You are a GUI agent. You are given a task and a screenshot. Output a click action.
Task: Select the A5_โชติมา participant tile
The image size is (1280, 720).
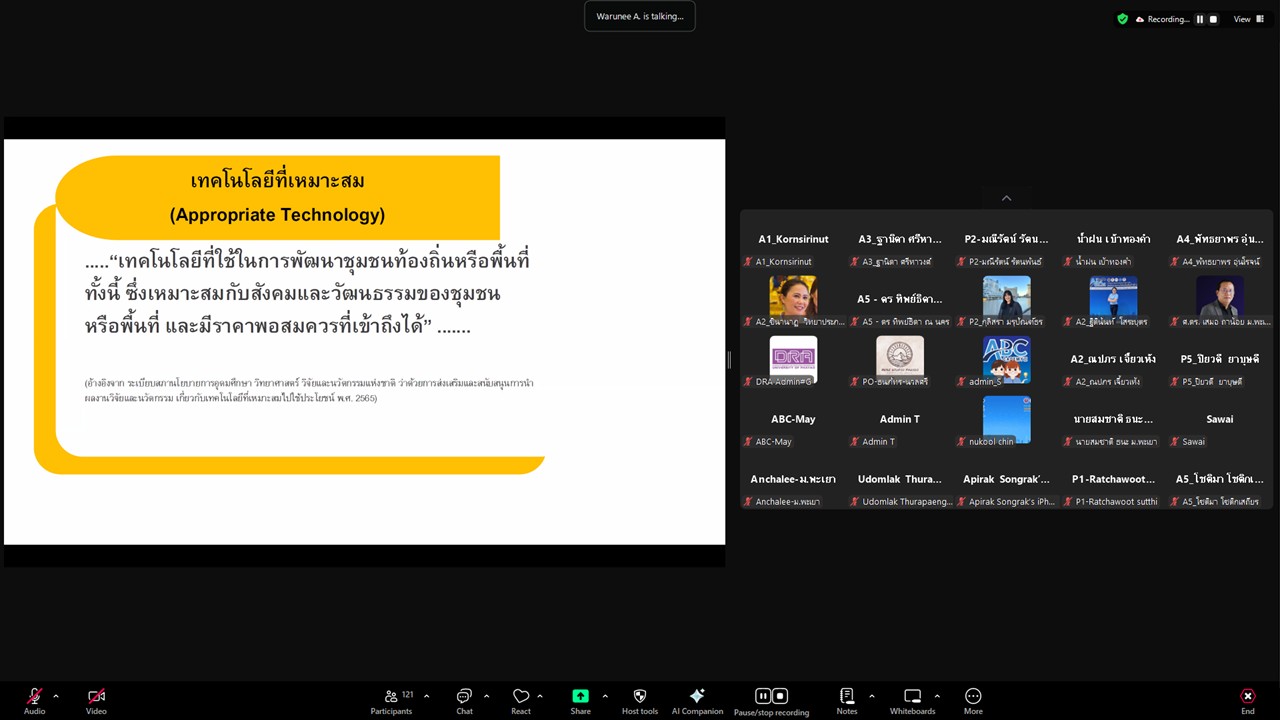pyautogui.click(x=1220, y=480)
